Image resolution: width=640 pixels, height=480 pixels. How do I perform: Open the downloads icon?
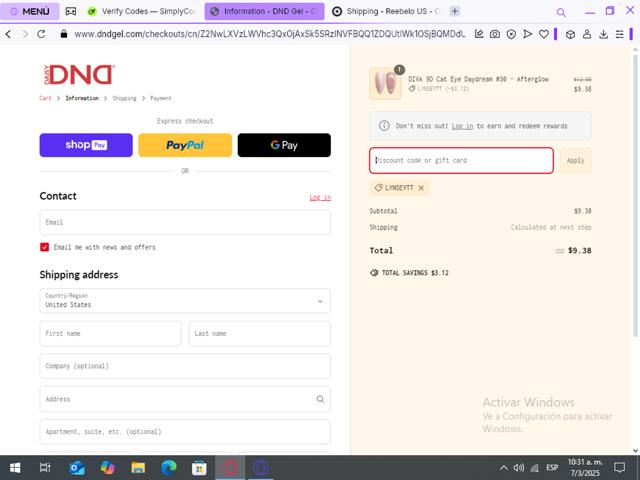point(603,34)
